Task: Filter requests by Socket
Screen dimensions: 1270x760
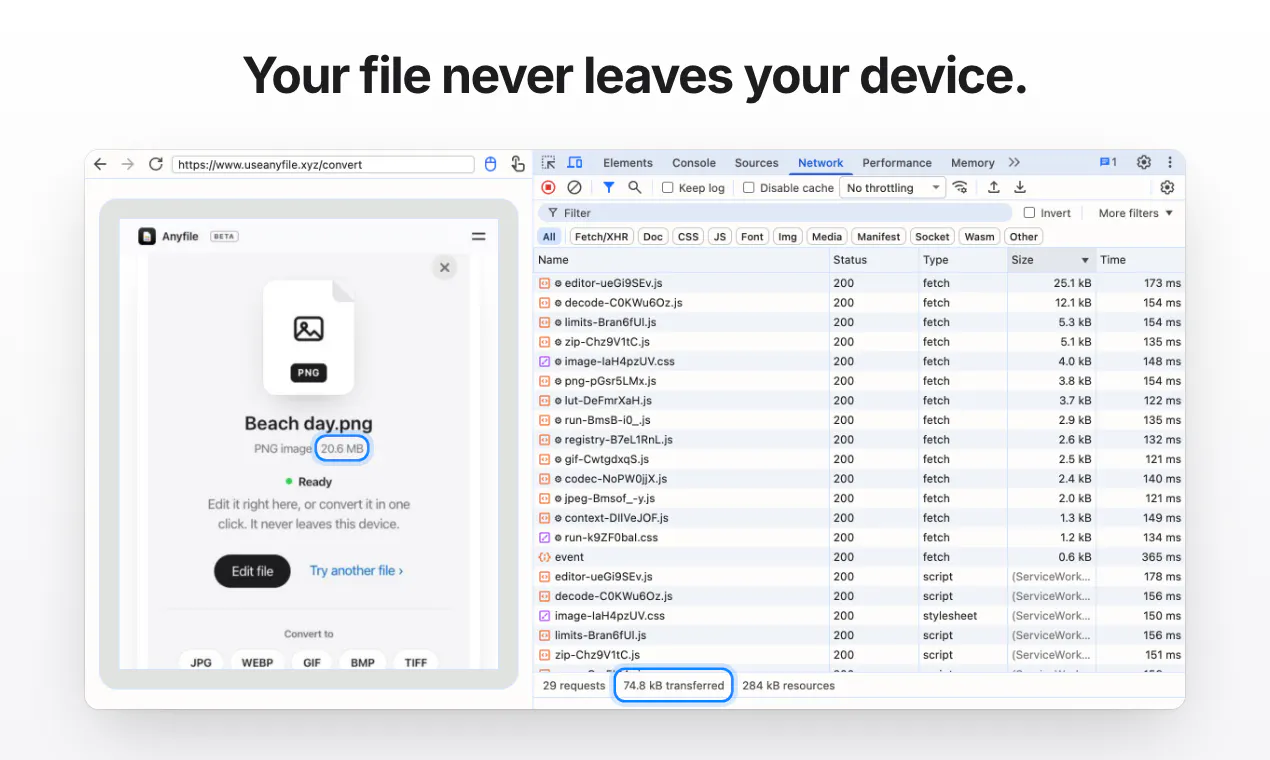Action: 932,237
